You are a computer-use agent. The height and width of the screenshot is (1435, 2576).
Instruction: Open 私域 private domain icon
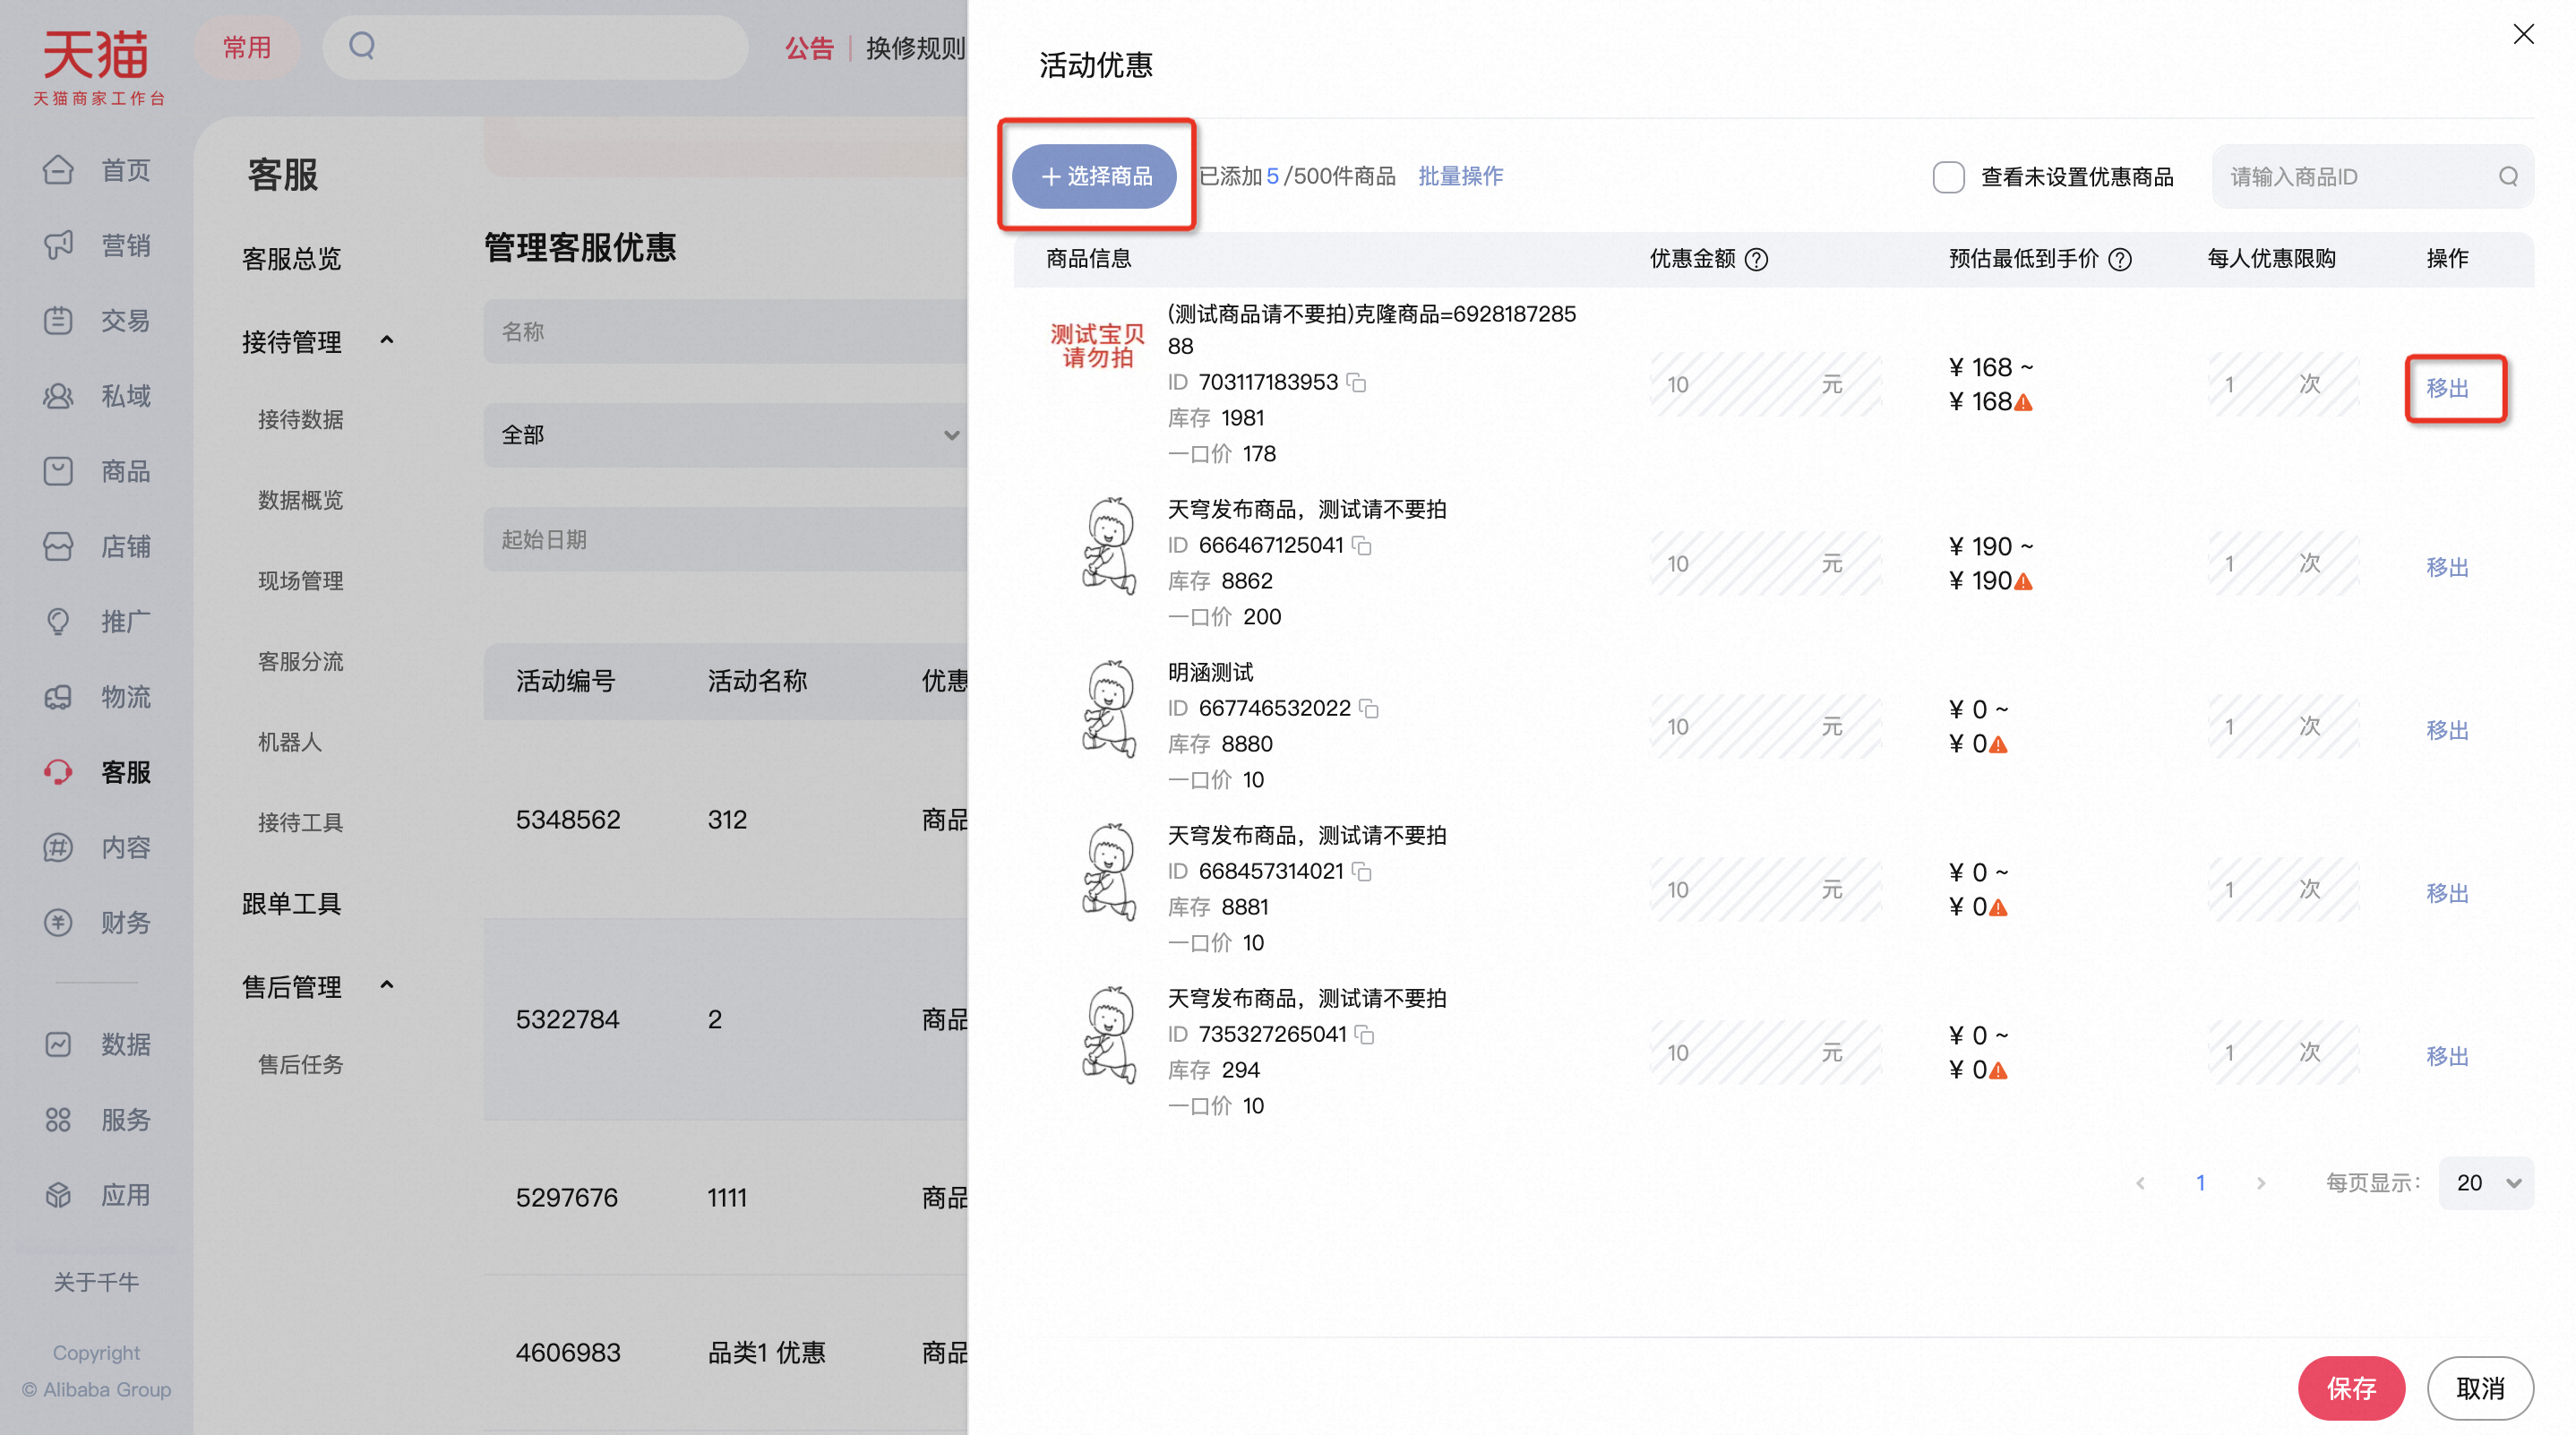tap(58, 396)
